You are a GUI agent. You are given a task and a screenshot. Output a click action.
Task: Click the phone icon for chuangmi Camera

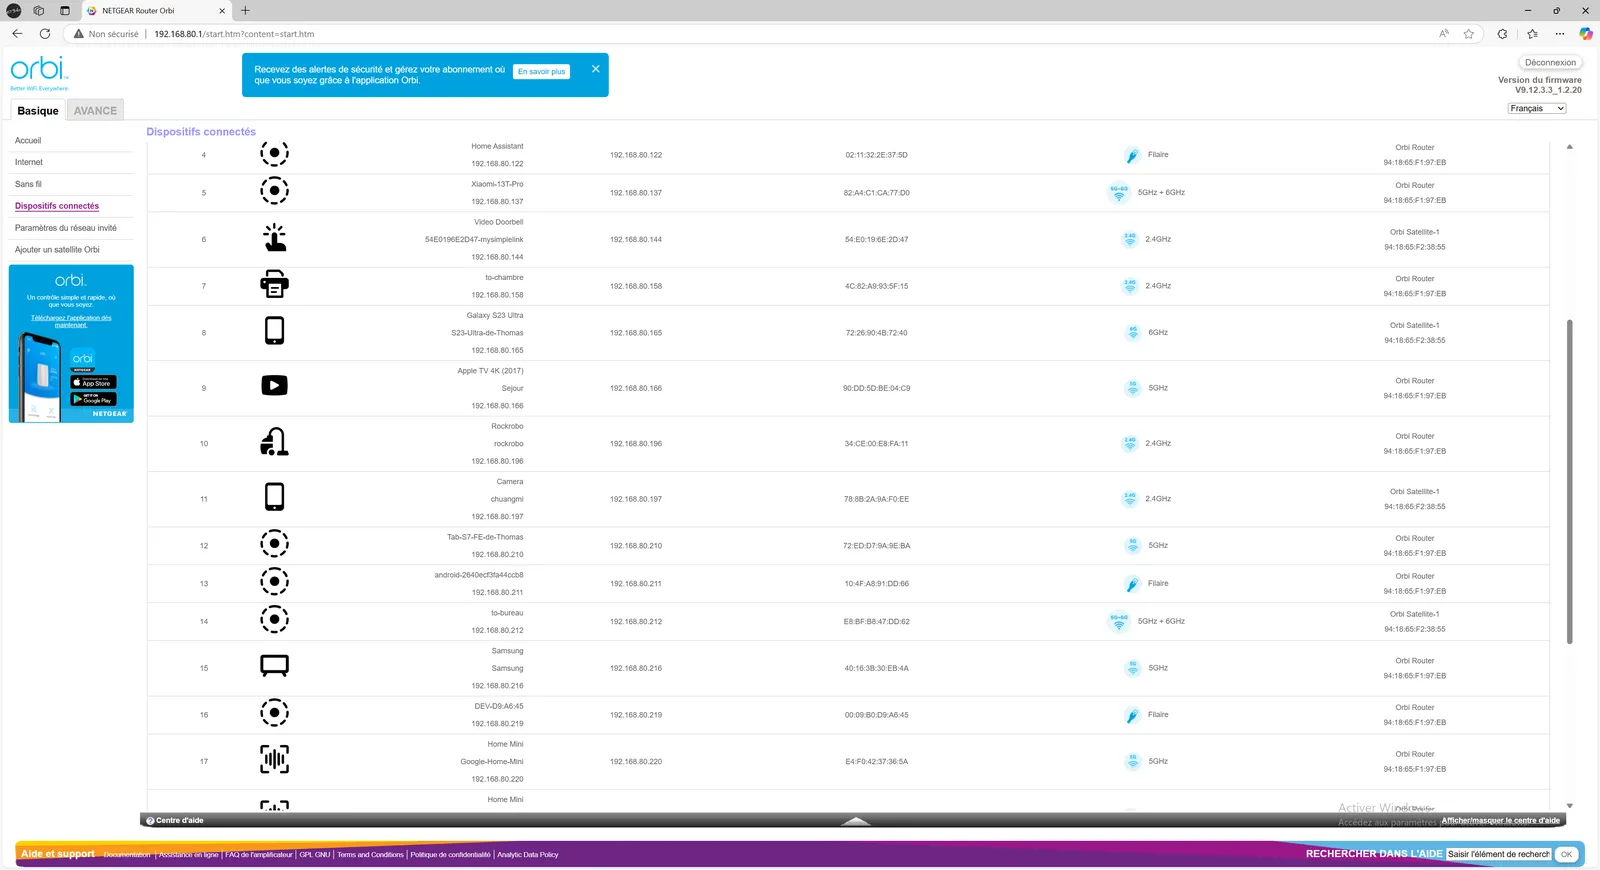[274, 497]
